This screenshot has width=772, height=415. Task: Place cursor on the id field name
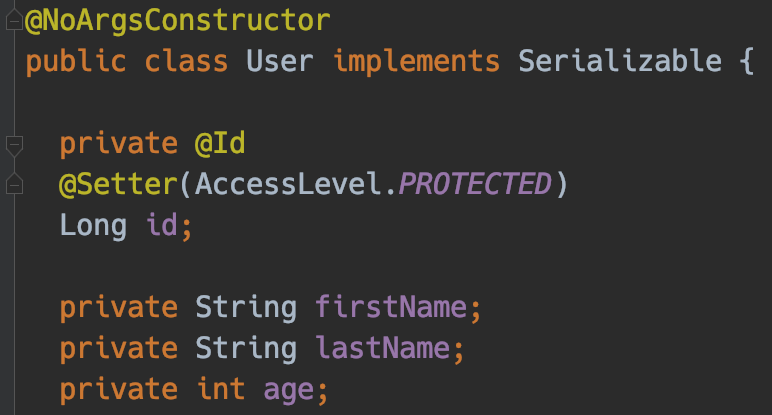[x=162, y=226]
